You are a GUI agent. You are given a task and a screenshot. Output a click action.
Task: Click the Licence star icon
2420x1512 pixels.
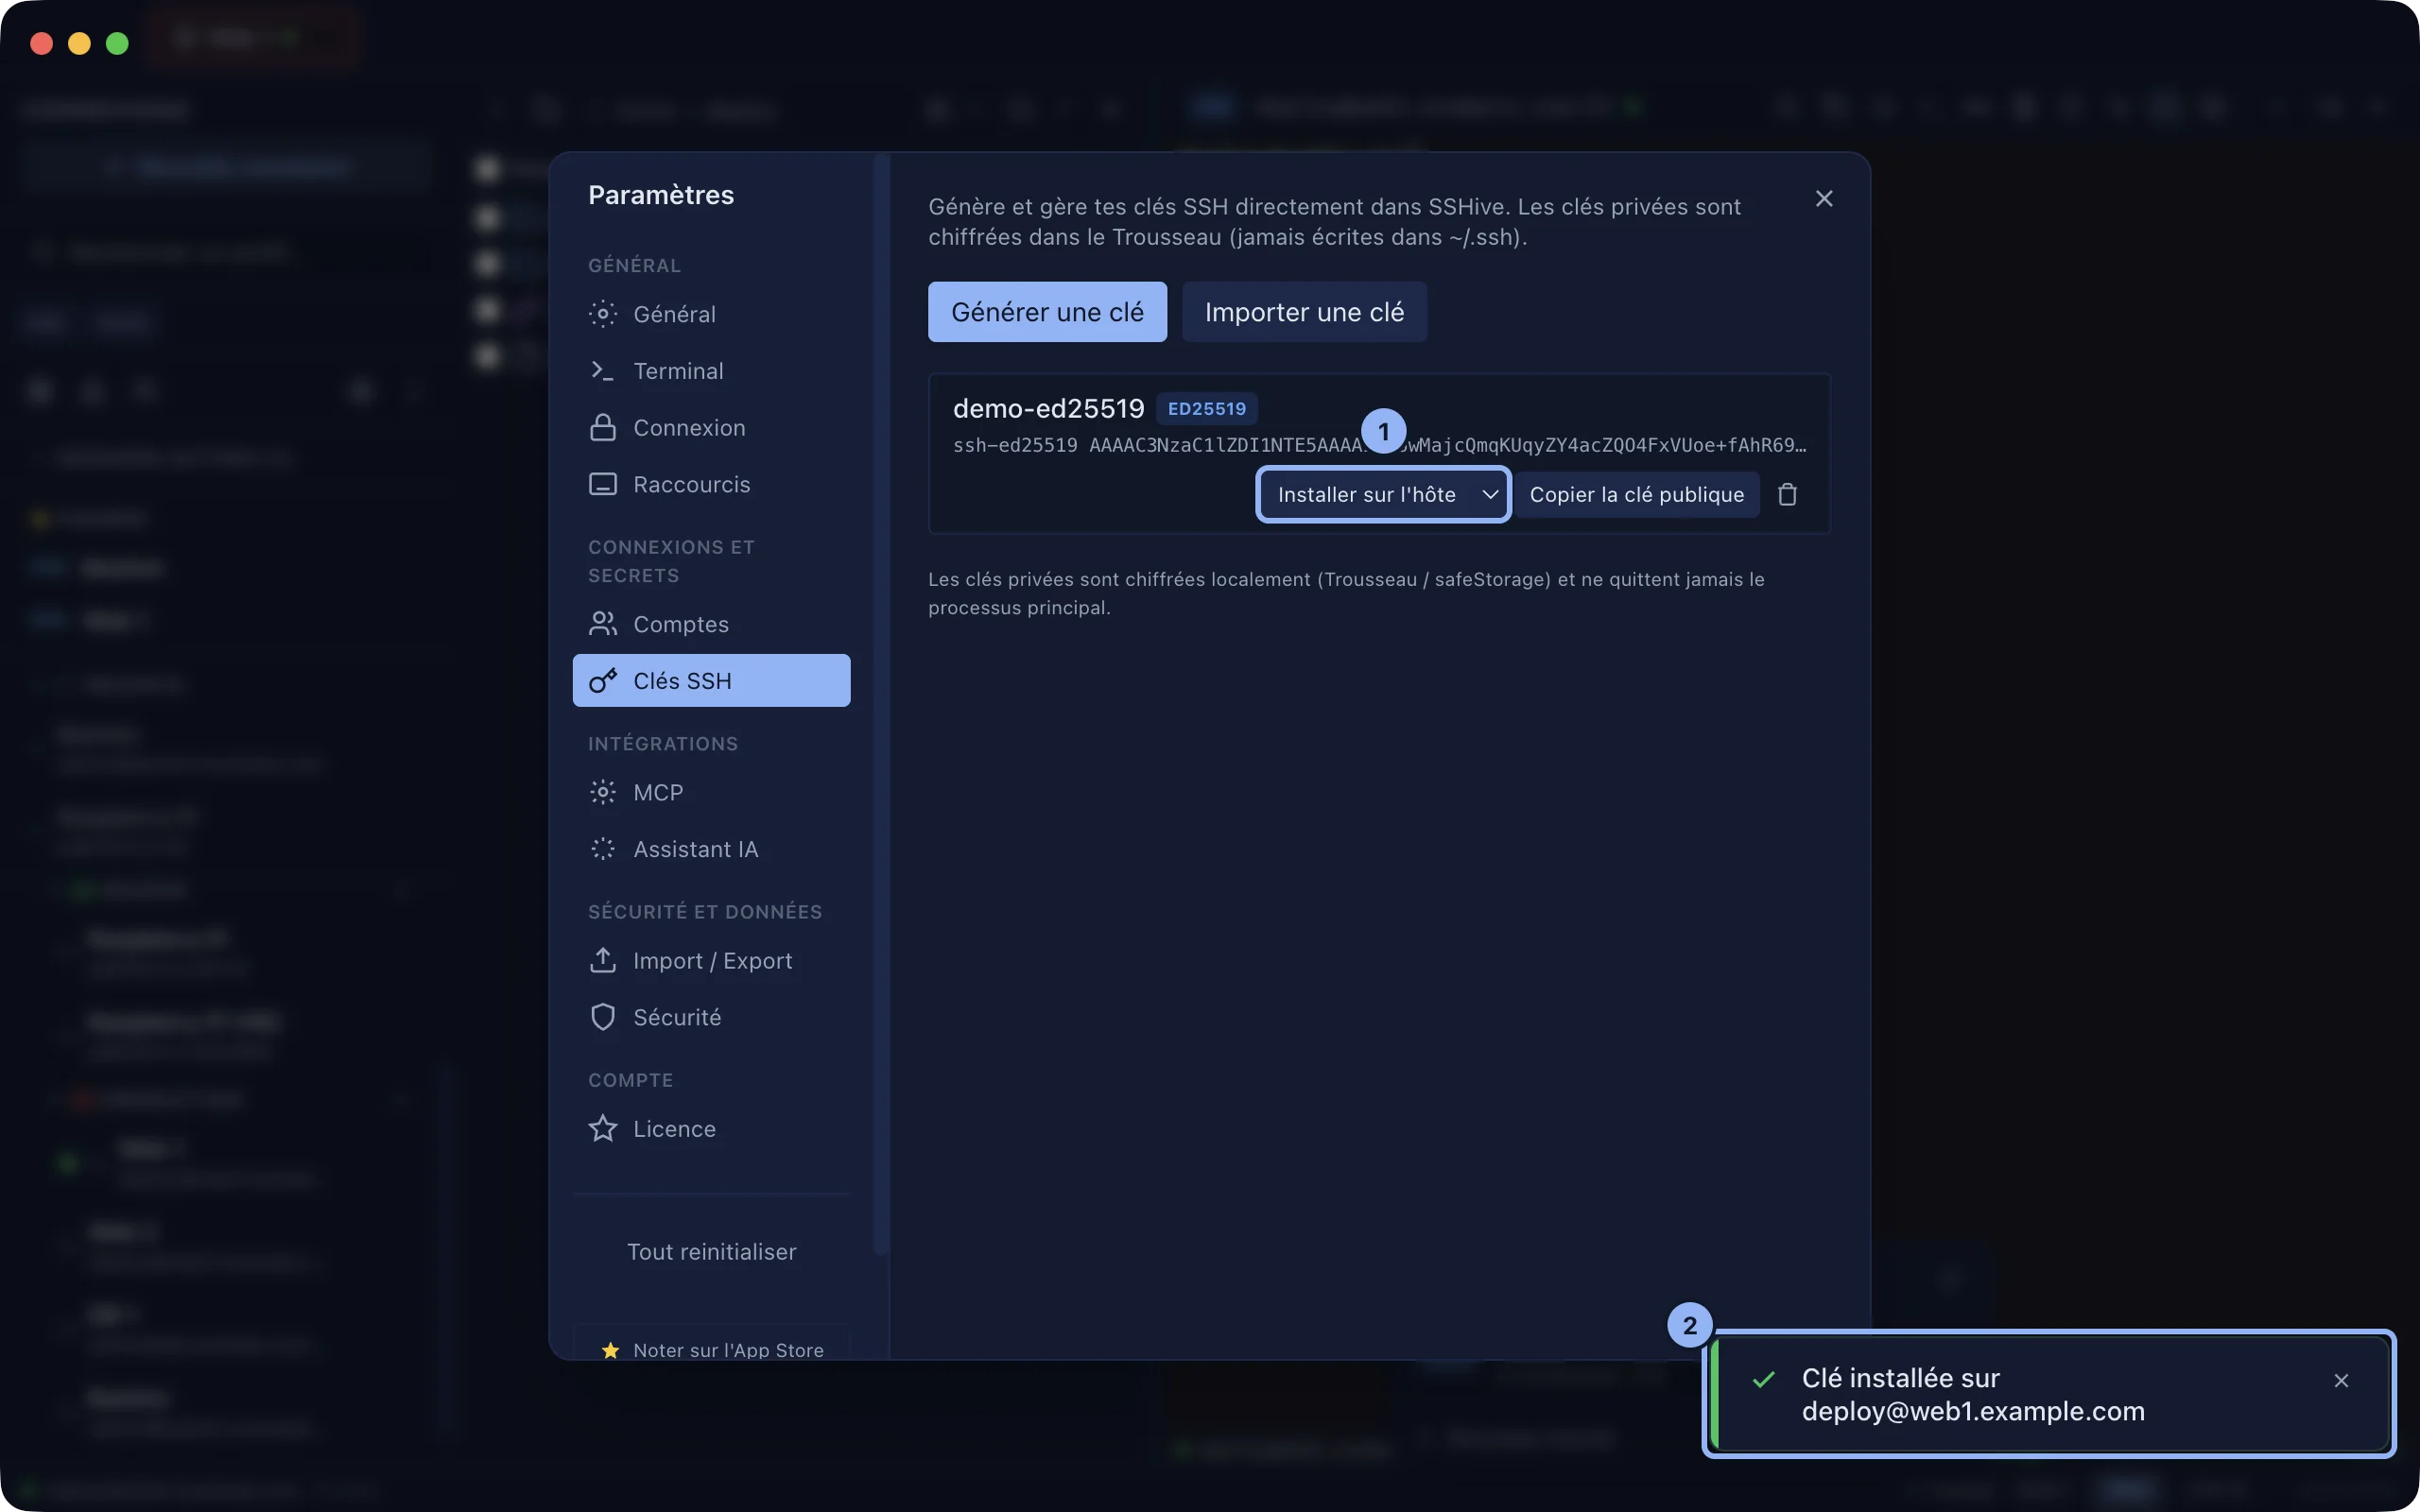(x=603, y=1129)
